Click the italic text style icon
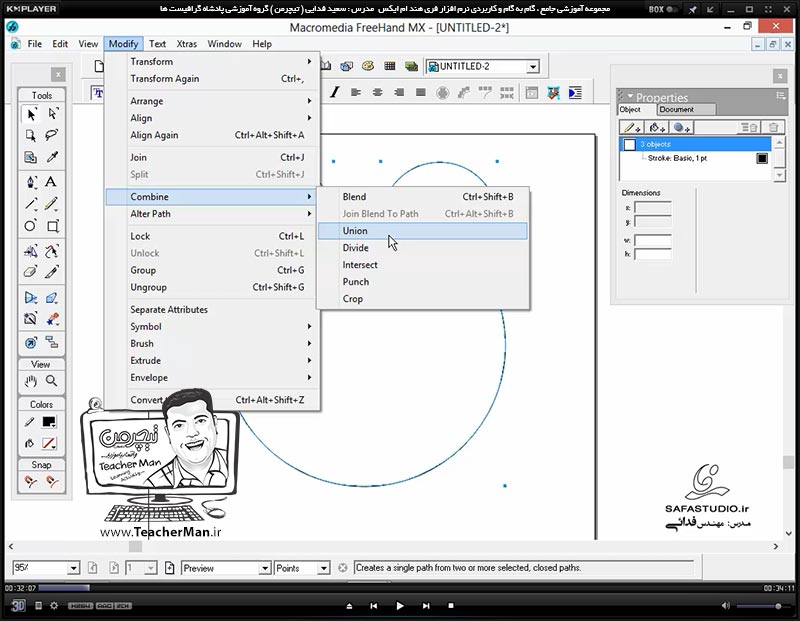 click(334, 92)
